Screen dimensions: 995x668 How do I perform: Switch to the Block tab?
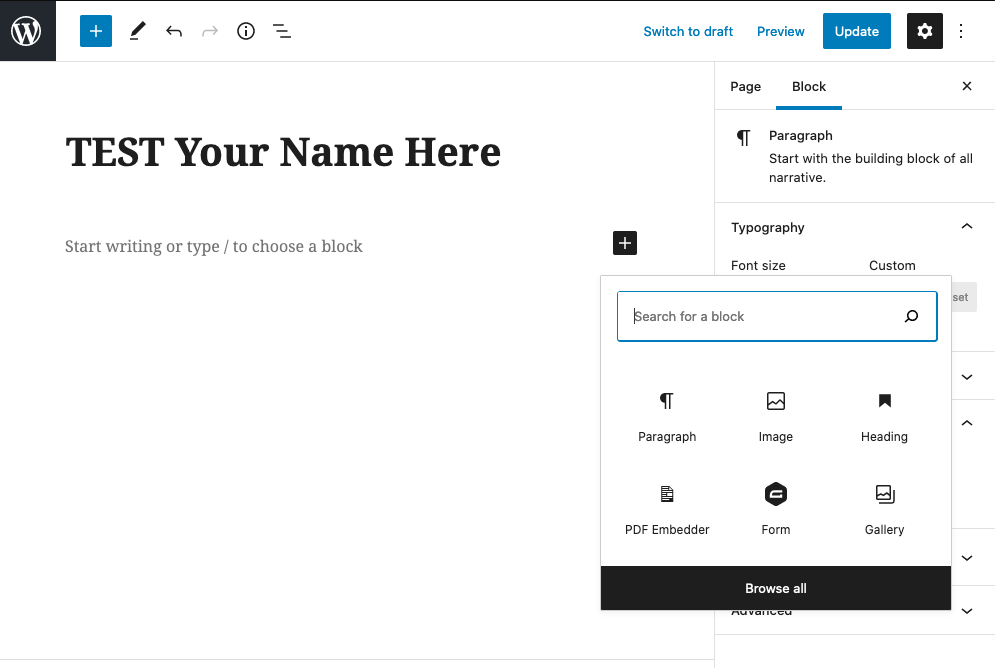[x=809, y=86]
